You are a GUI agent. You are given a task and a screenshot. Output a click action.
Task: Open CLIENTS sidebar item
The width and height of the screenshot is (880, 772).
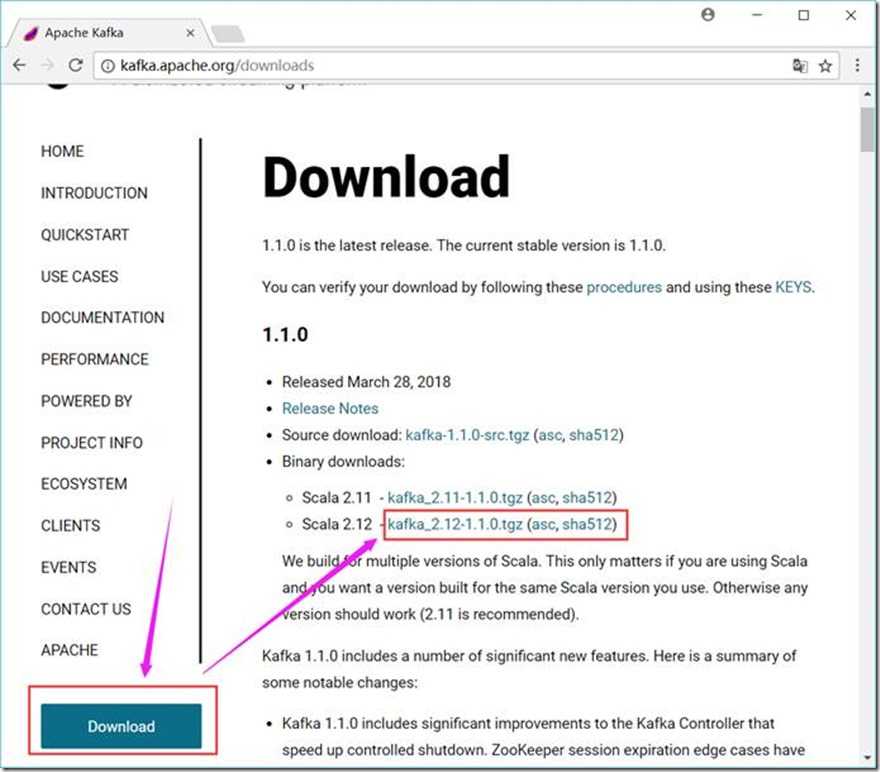[71, 526]
